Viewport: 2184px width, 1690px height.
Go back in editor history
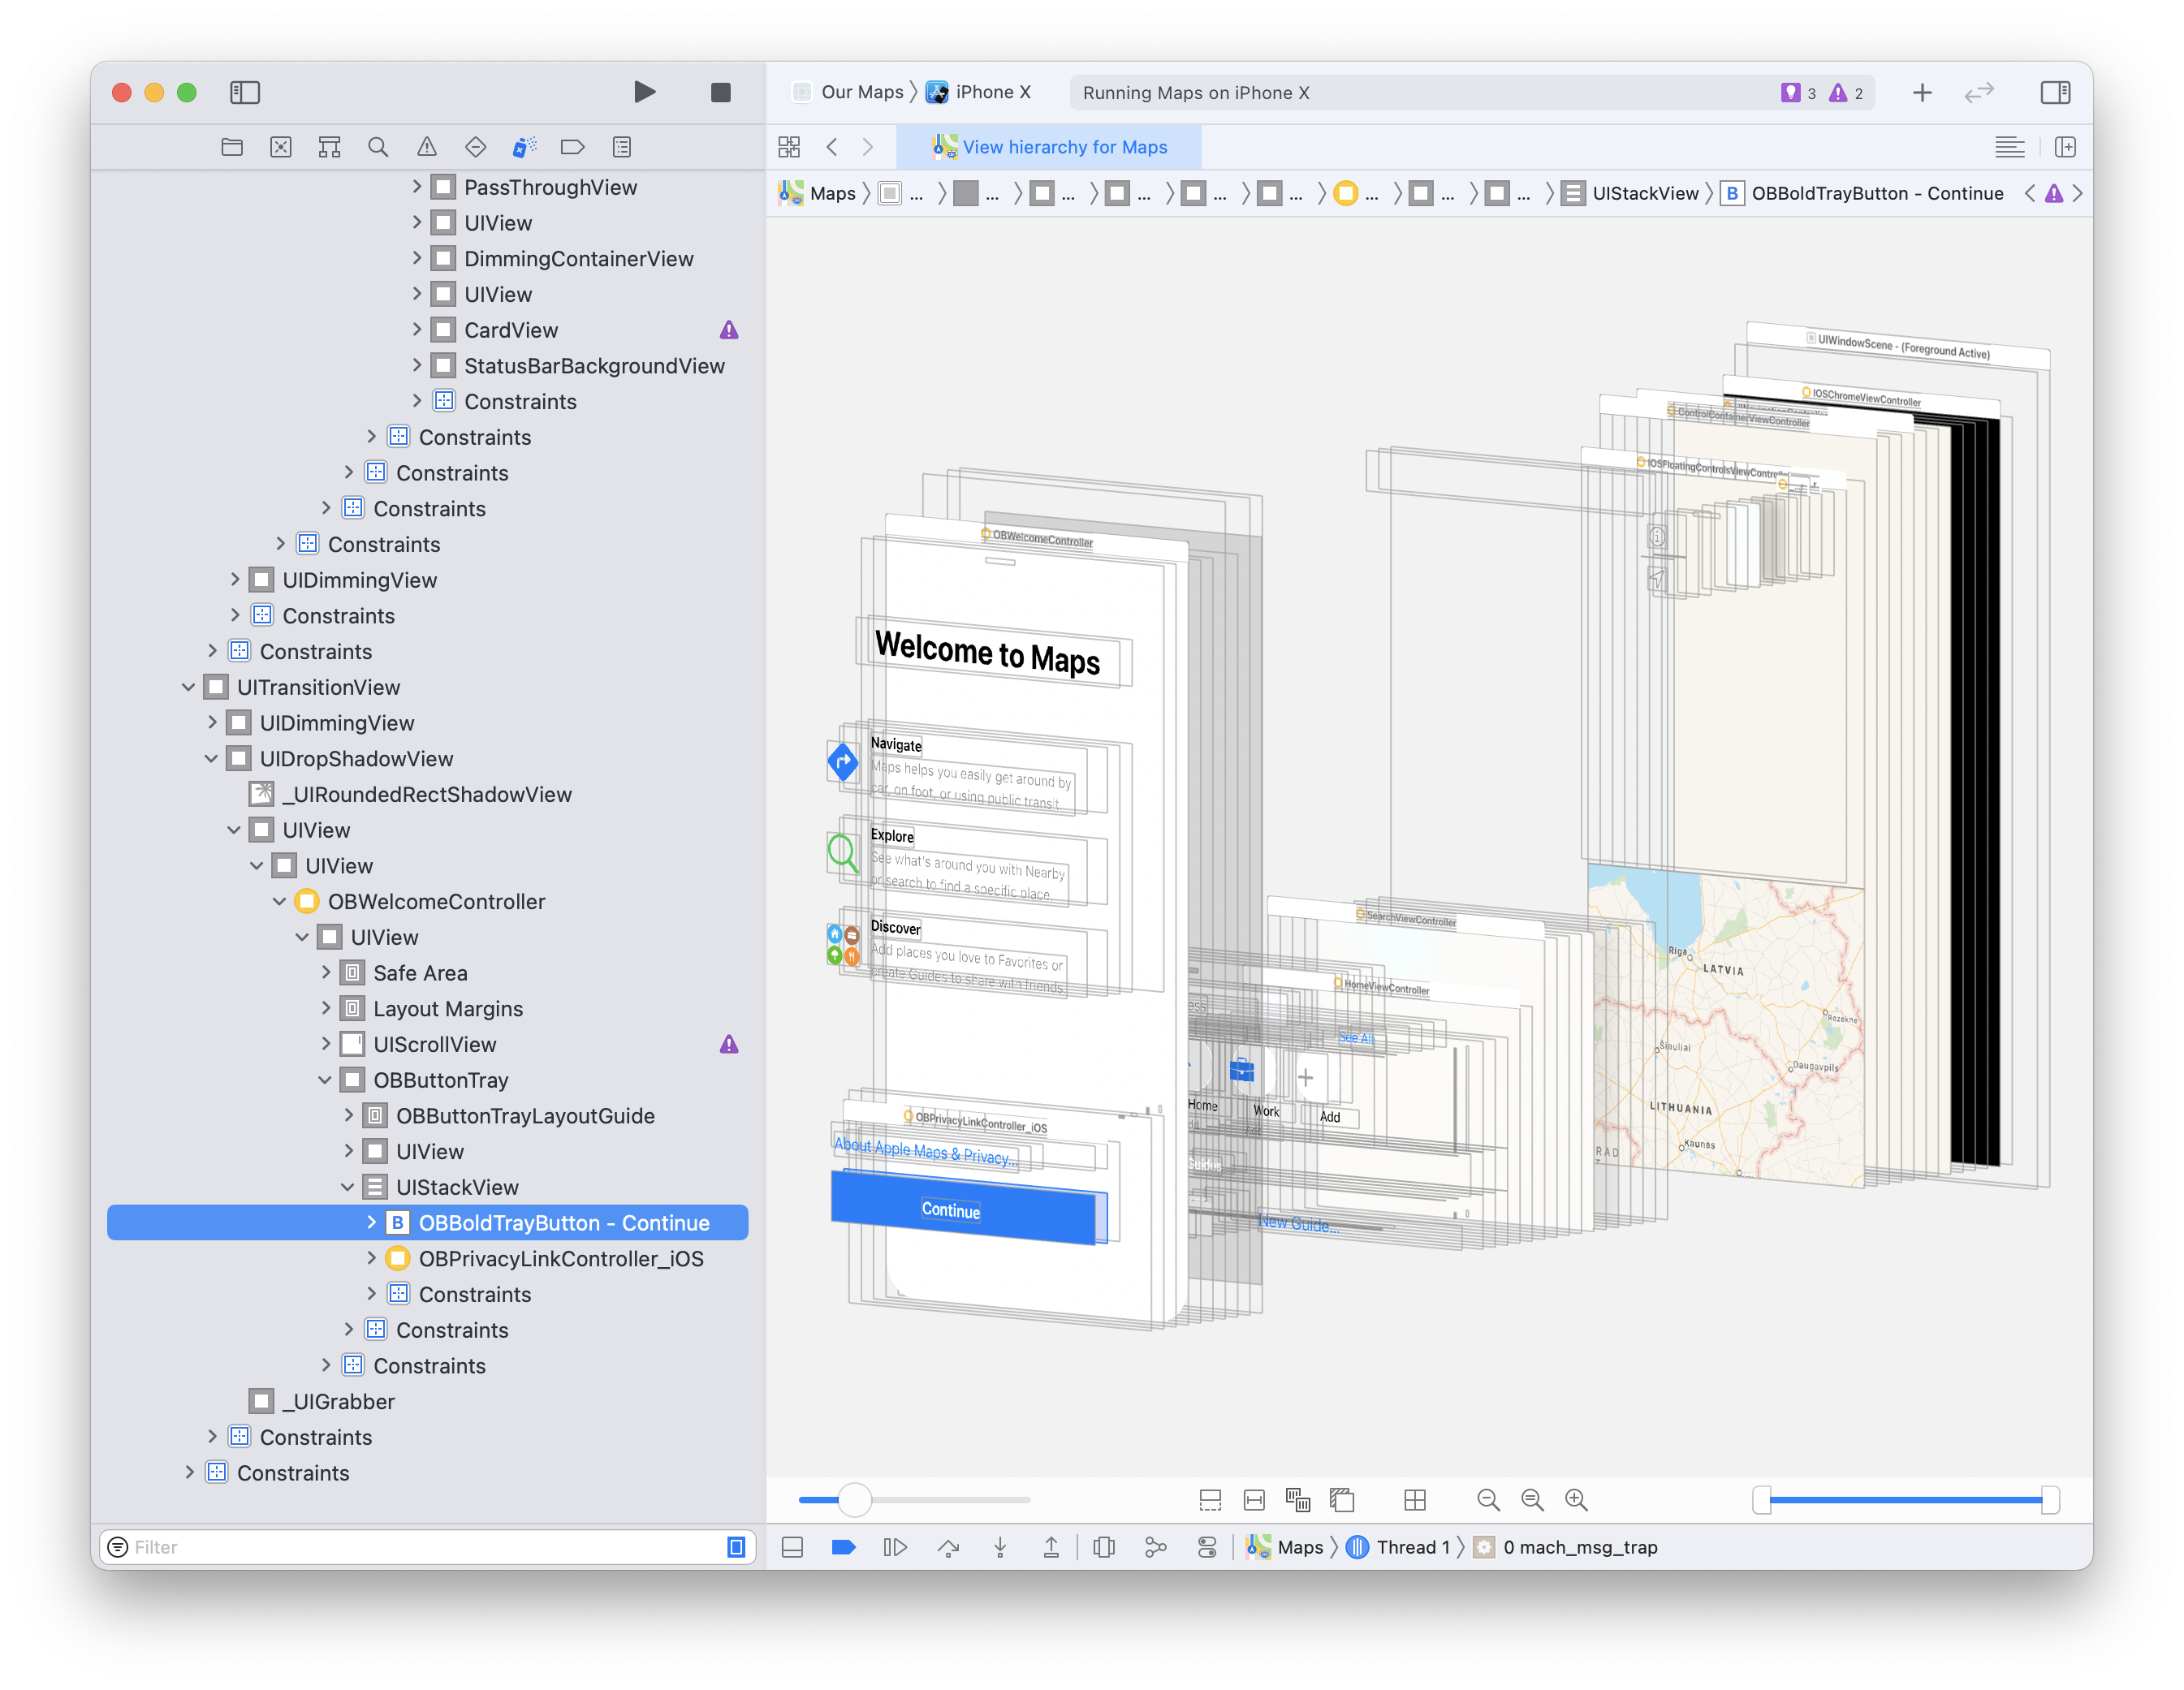[832, 147]
